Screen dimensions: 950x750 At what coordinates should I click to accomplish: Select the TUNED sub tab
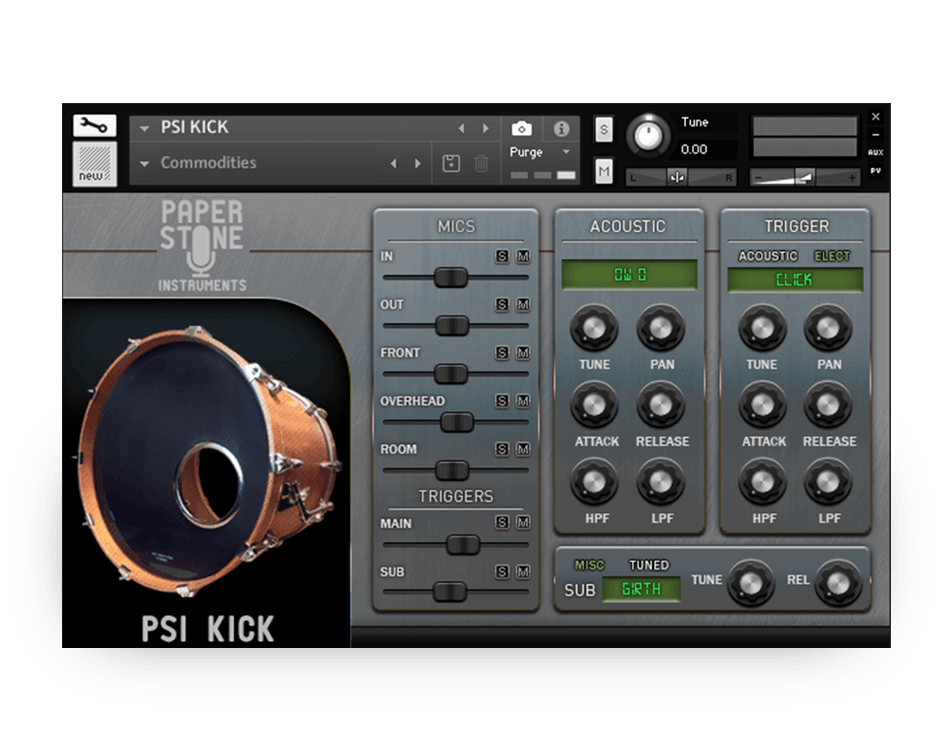[649, 565]
